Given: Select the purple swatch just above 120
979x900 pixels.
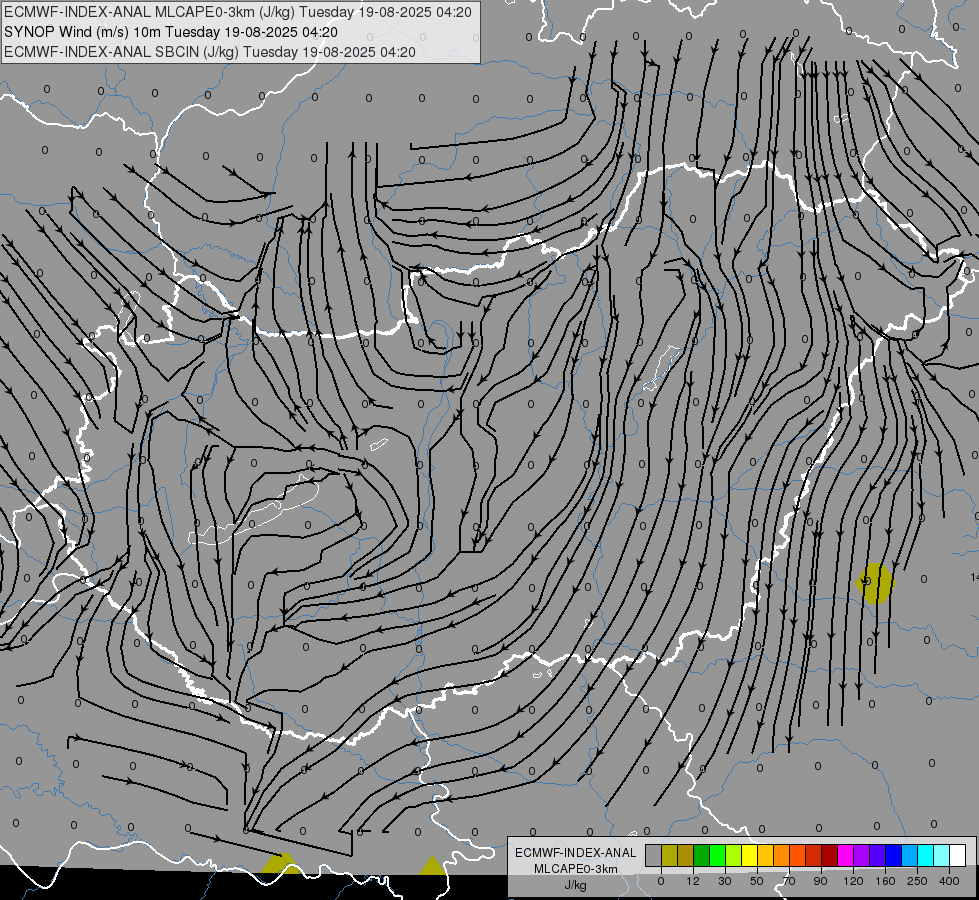Looking at the screenshot, I should point(862,855).
